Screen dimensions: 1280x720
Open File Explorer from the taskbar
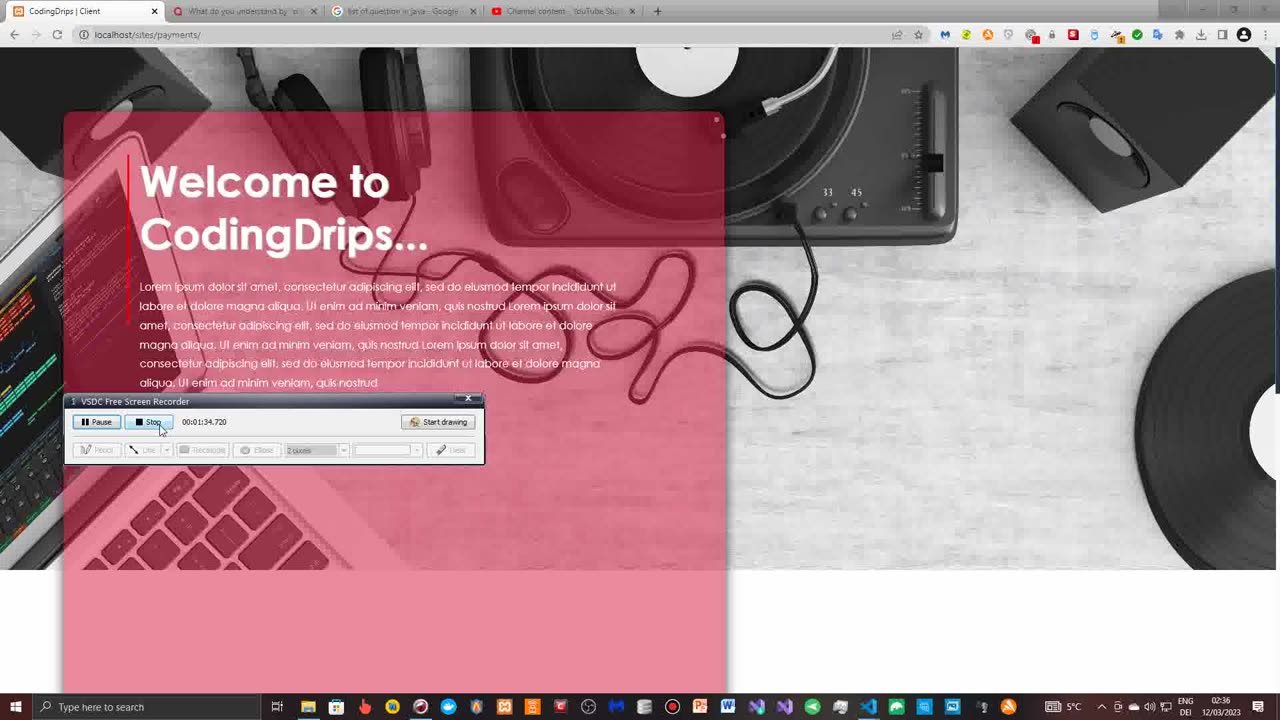(308, 707)
